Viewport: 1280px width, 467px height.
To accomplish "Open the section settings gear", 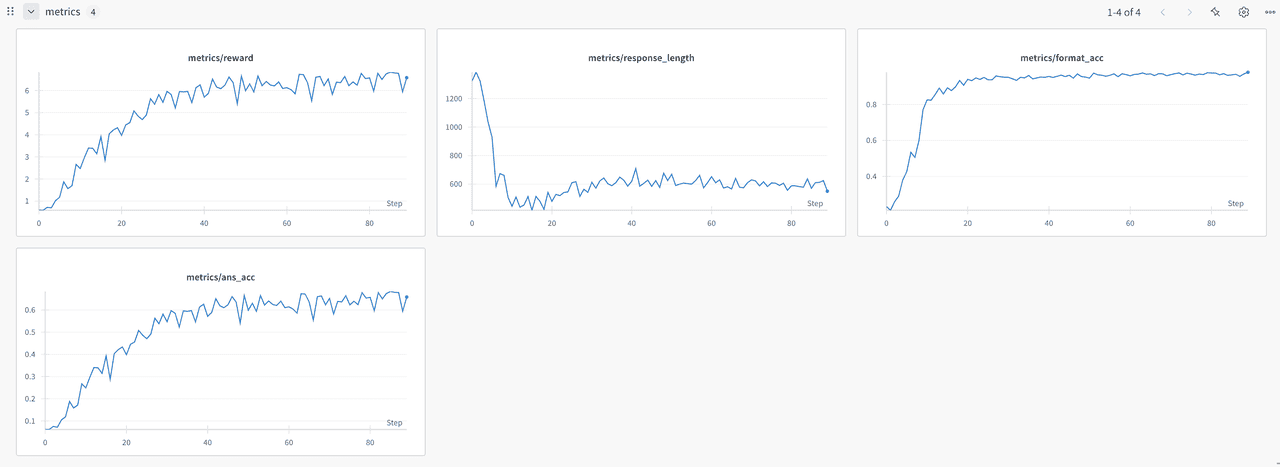I will click(x=1244, y=12).
